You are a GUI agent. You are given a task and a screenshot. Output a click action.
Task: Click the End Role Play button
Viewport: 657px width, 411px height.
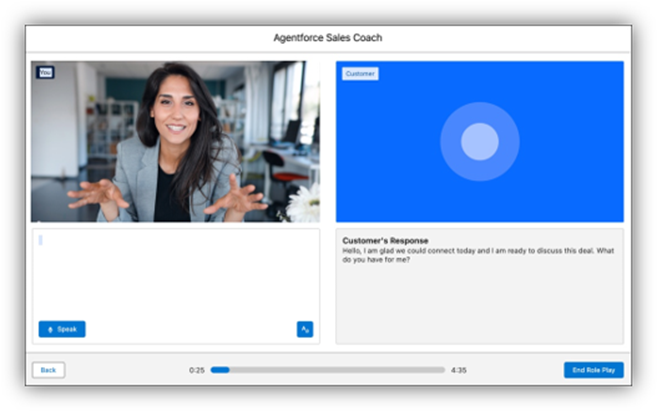(593, 370)
